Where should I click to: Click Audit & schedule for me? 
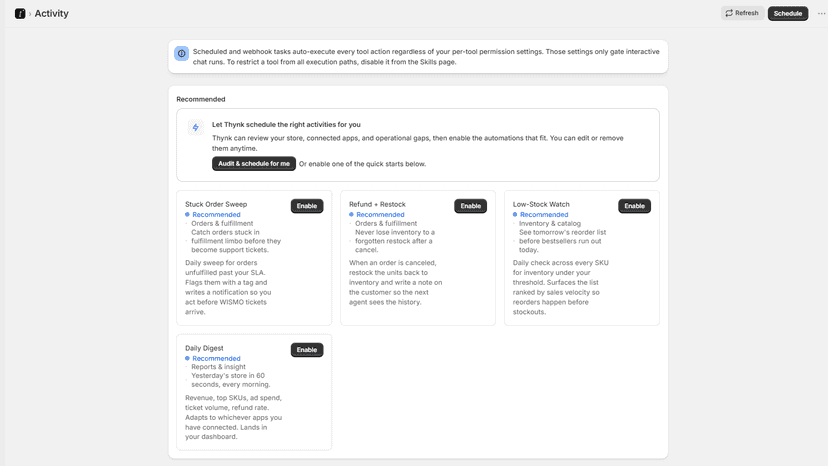(x=254, y=164)
